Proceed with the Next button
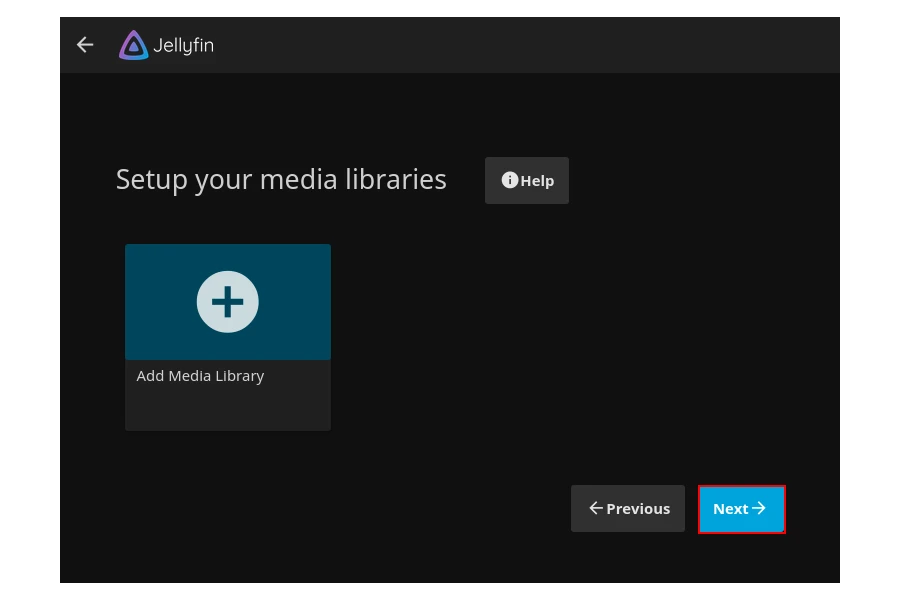This screenshot has height=600, width=900. pyautogui.click(x=741, y=509)
